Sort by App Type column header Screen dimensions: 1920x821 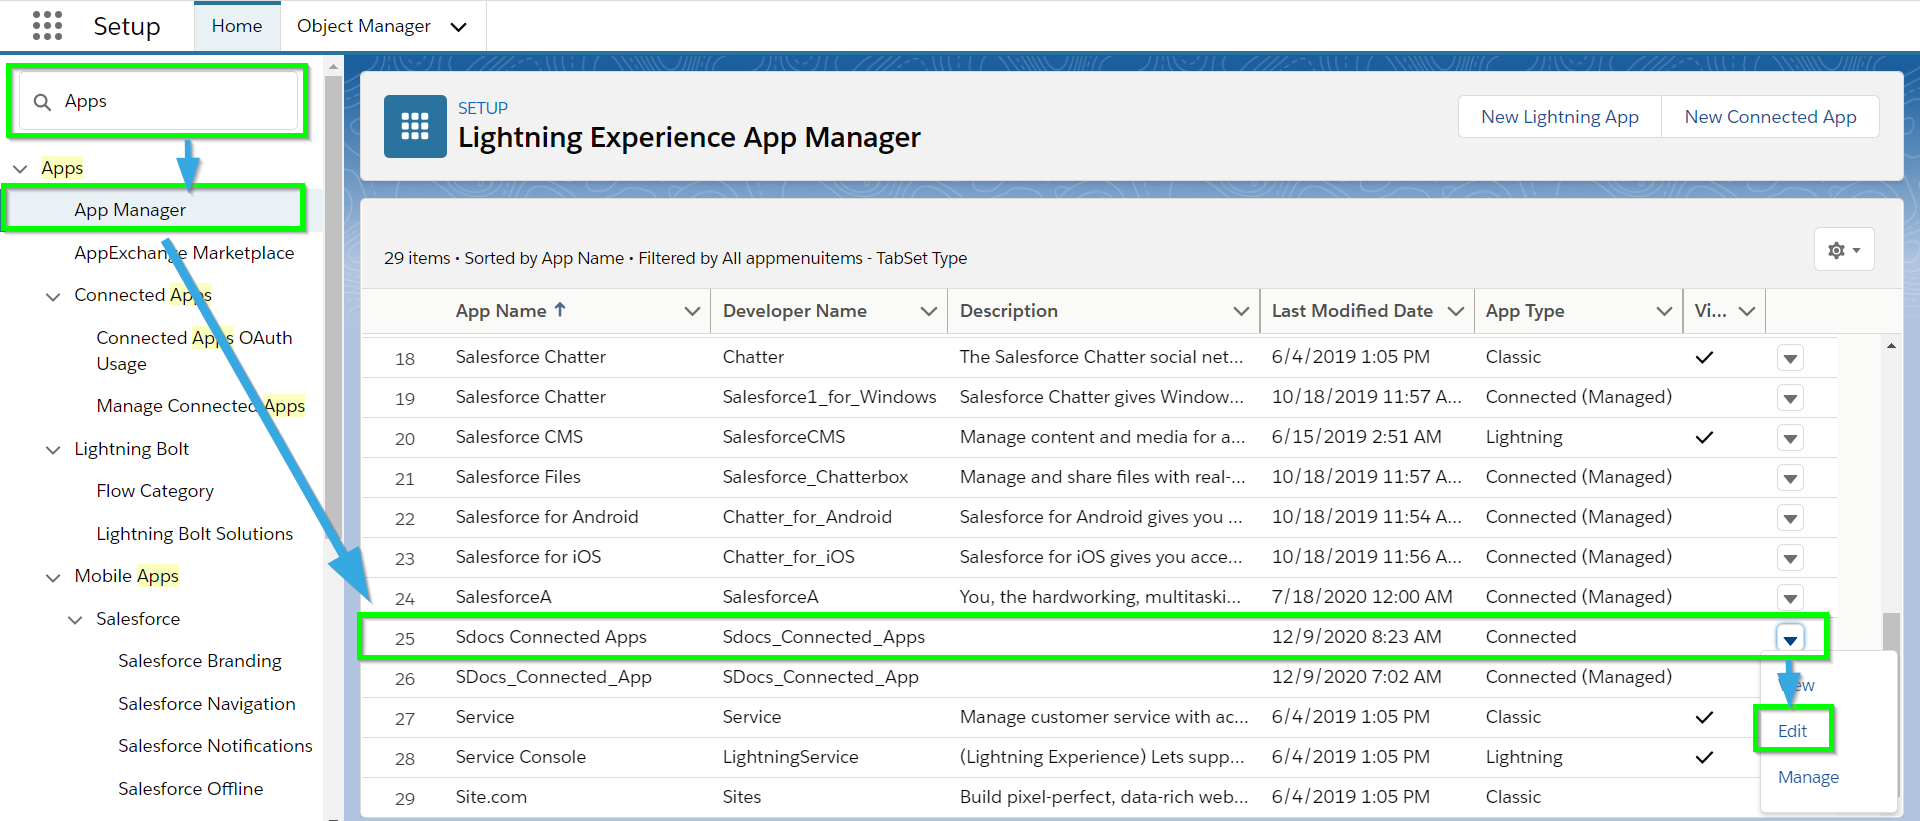[x=1525, y=311]
